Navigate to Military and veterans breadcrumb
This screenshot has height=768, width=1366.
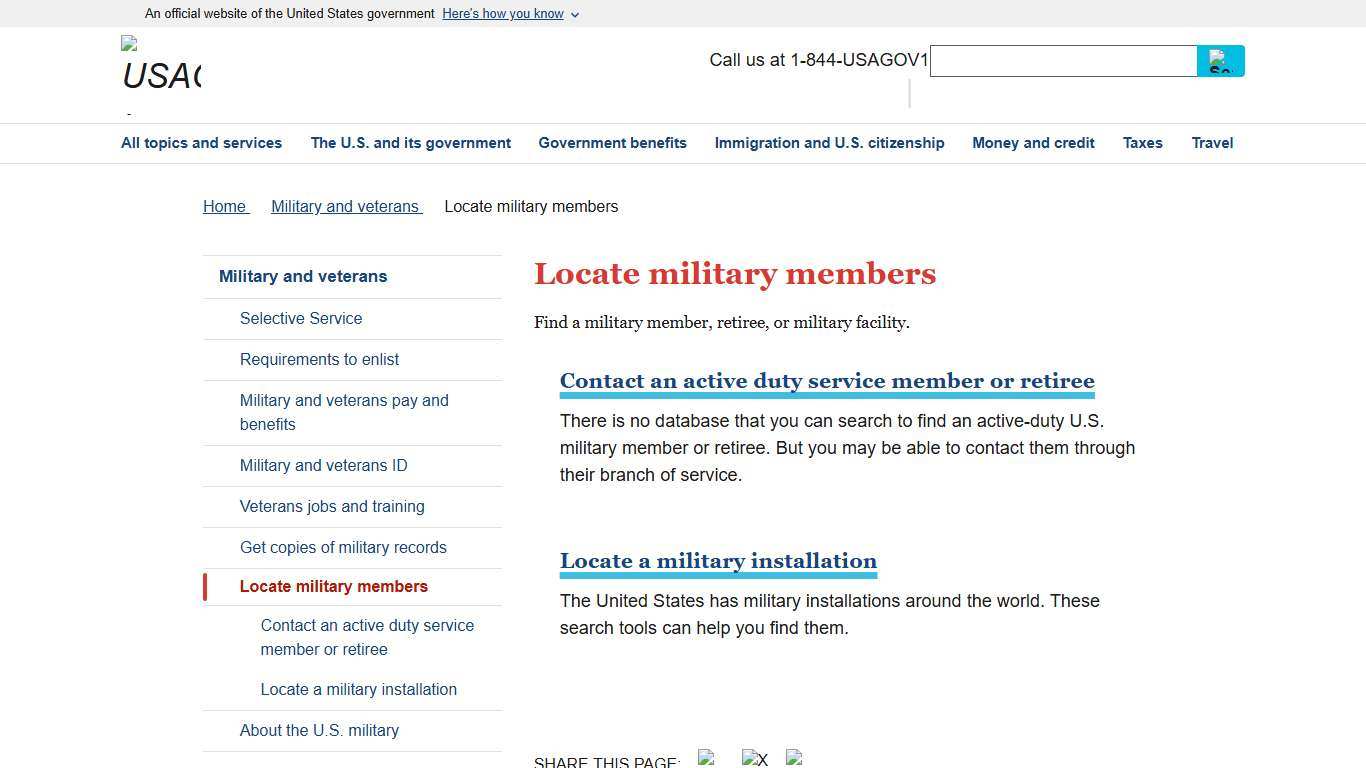345,206
